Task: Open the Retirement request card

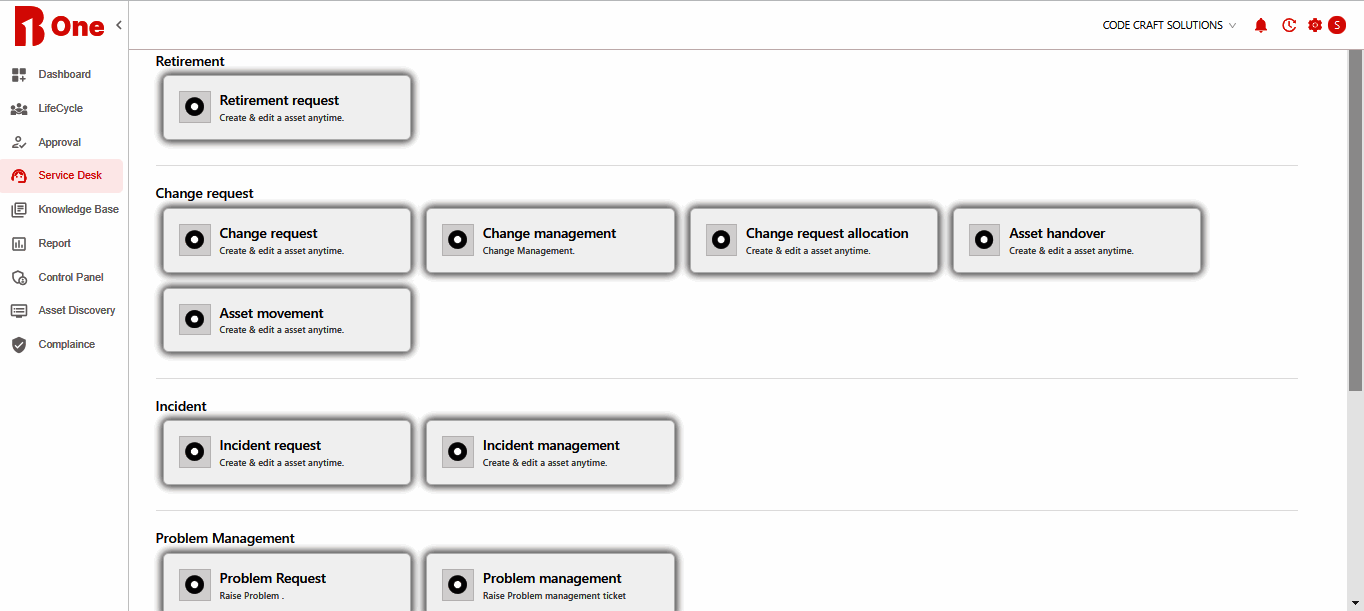Action: [x=287, y=107]
